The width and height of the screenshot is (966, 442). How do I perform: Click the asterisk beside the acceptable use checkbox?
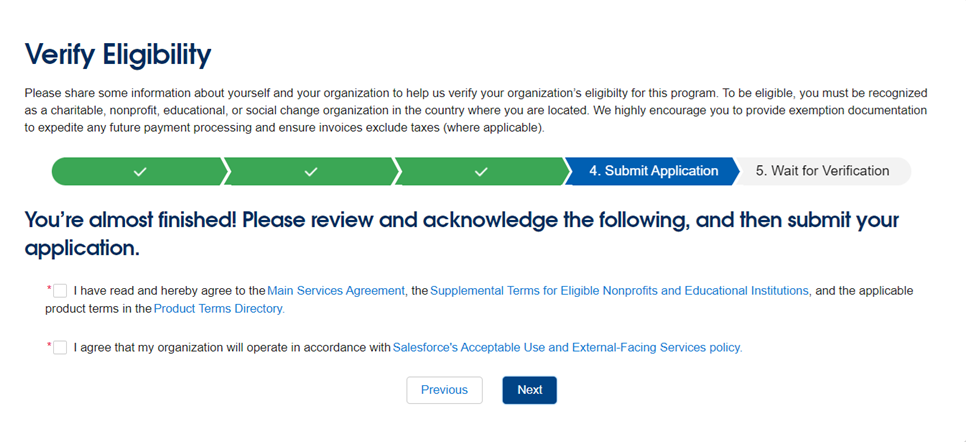[x=49, y=346]
